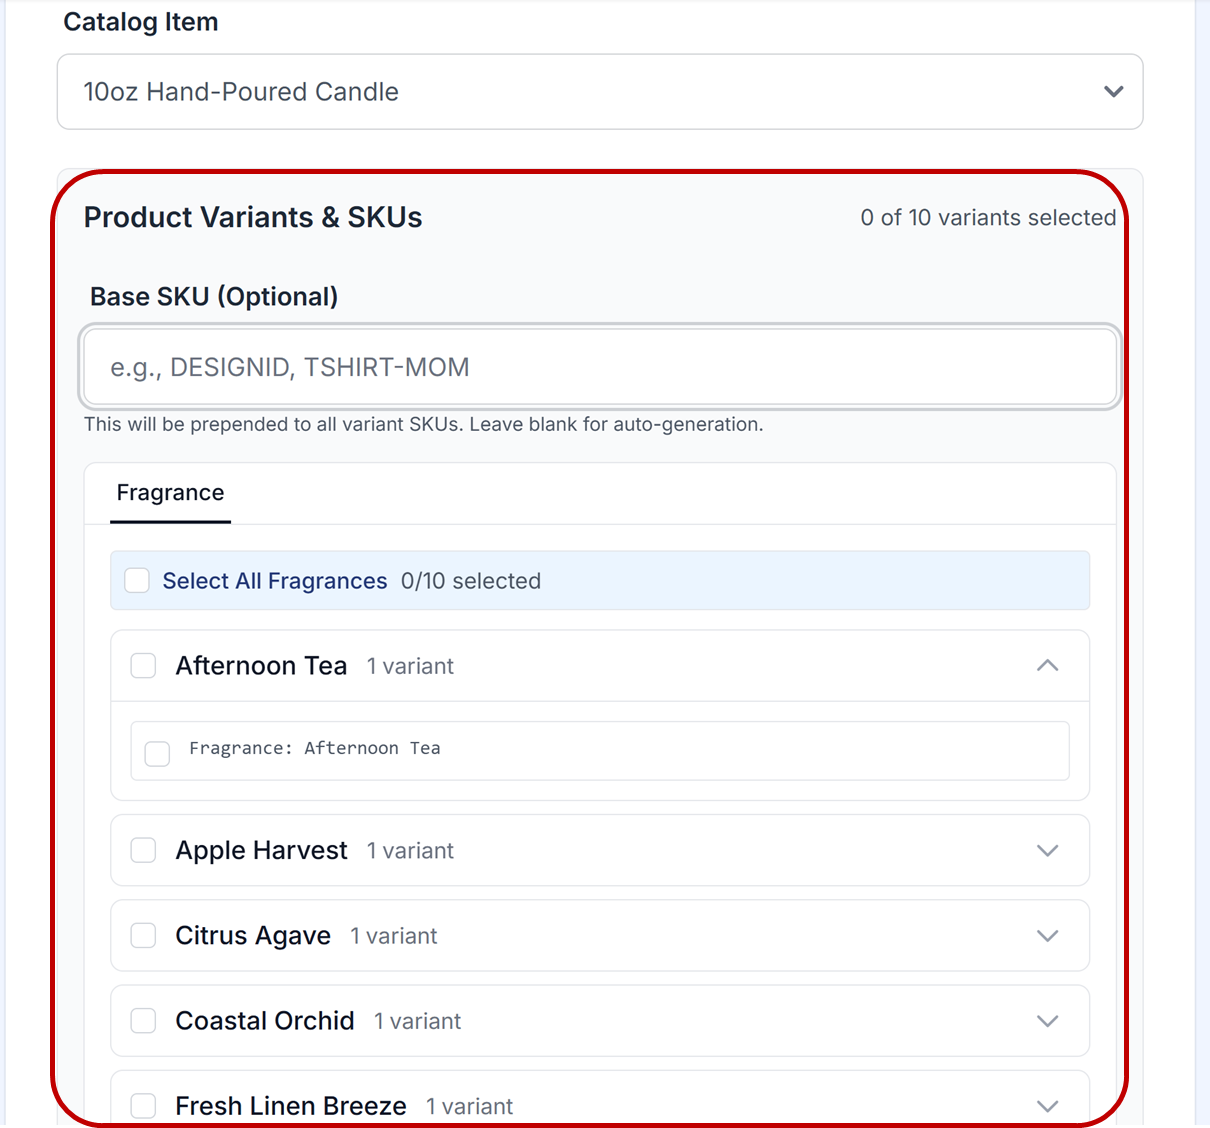Click the Base SKU input field

[x=599, y=367]
